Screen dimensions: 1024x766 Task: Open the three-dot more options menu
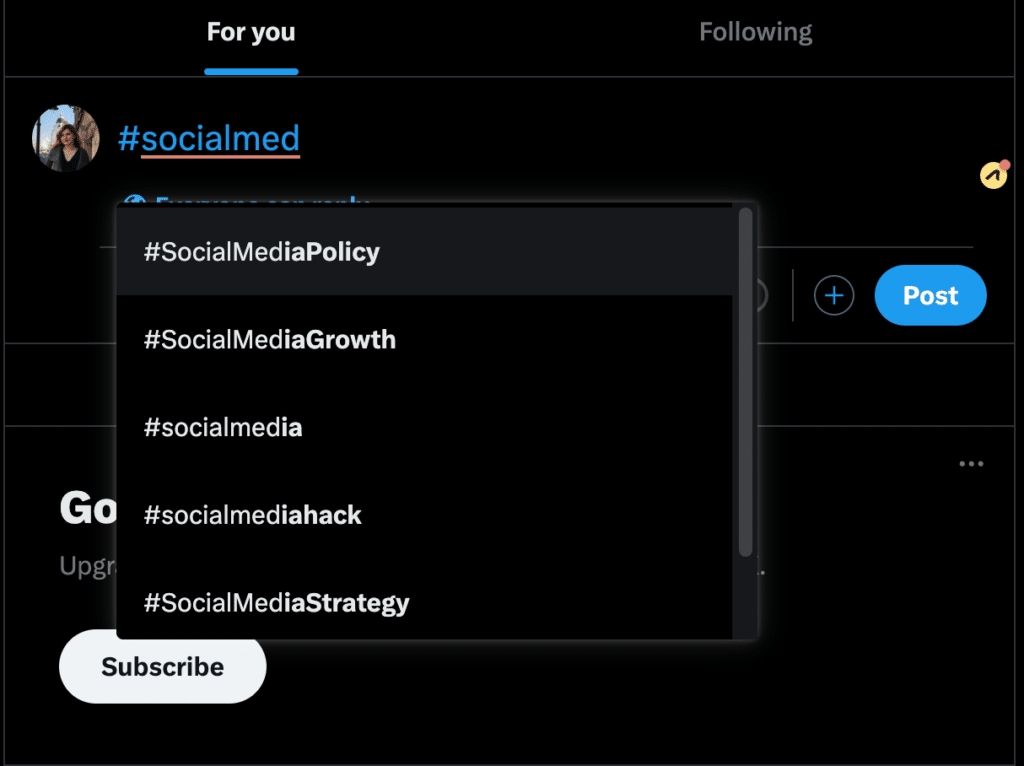971,464
